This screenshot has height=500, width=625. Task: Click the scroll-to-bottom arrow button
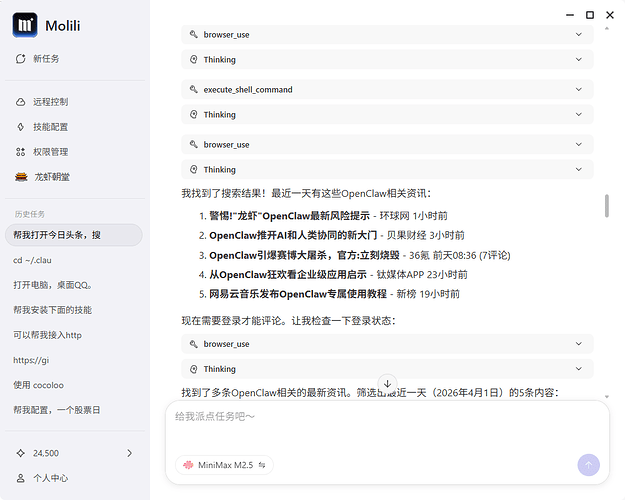pos(387,384)
